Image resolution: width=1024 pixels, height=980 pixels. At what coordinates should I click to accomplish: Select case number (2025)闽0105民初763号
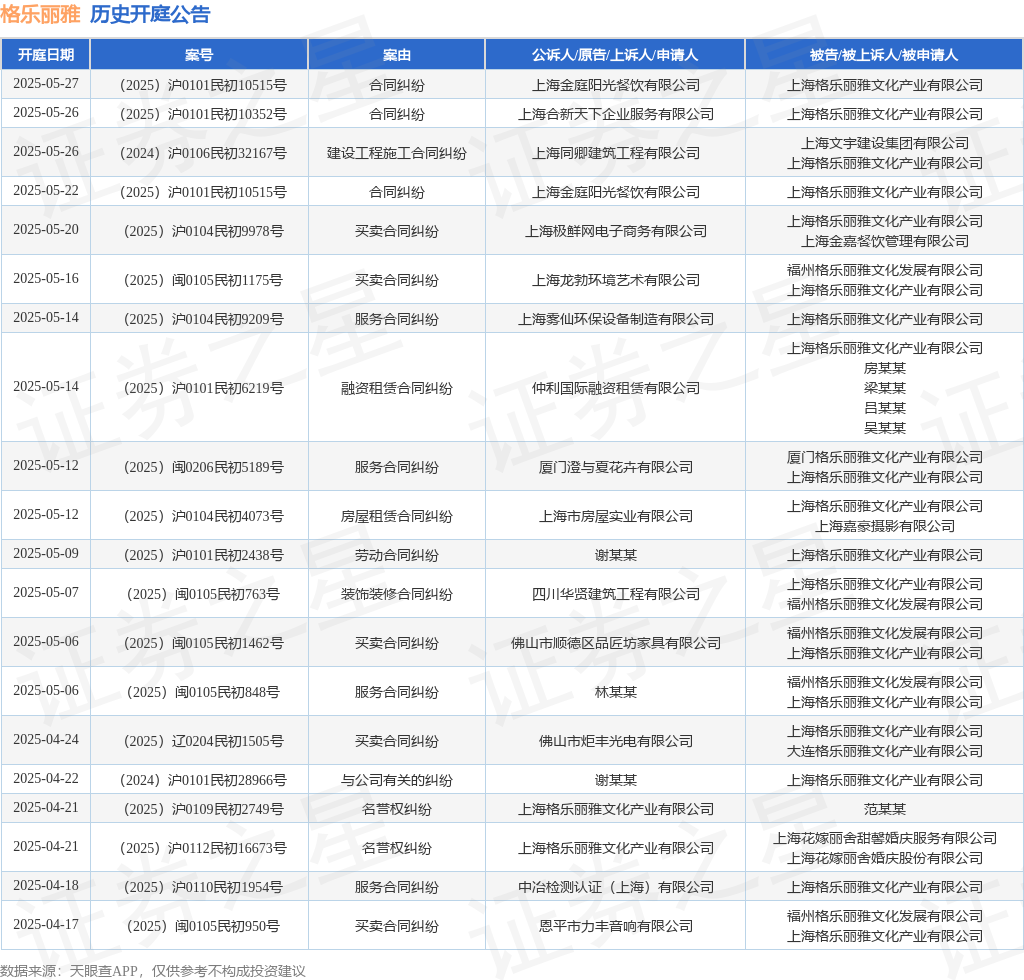click(x=203, y=594)
